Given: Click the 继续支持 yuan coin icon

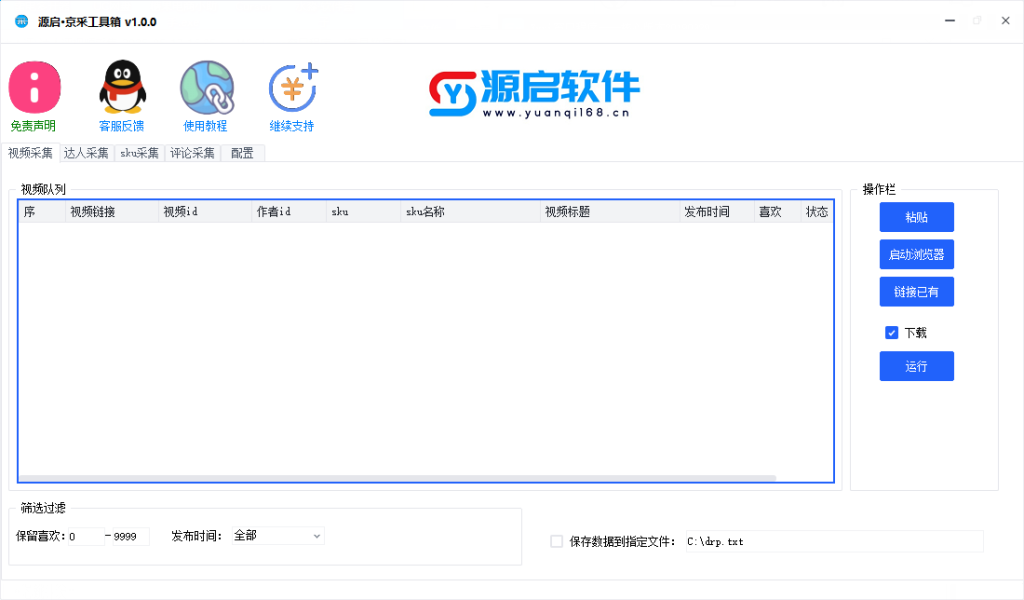Looking at the screenshot, I should tap(292, 88).
